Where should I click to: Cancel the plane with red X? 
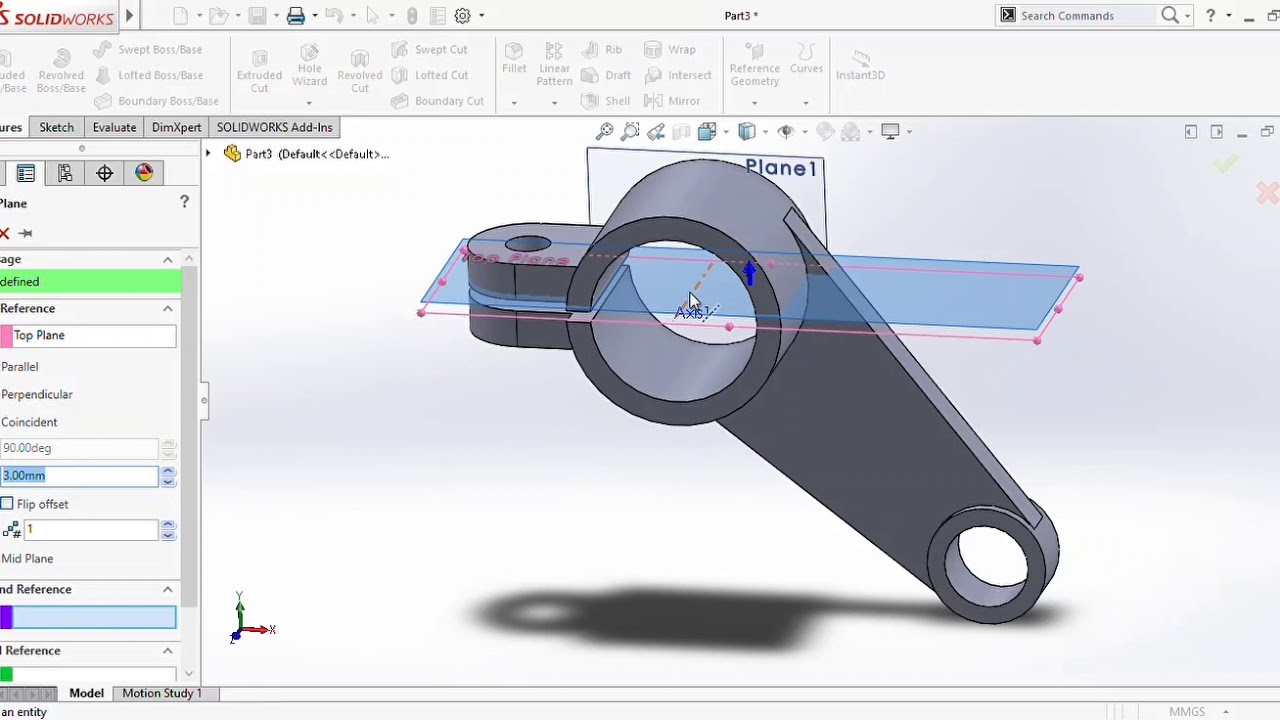[4, 233]
